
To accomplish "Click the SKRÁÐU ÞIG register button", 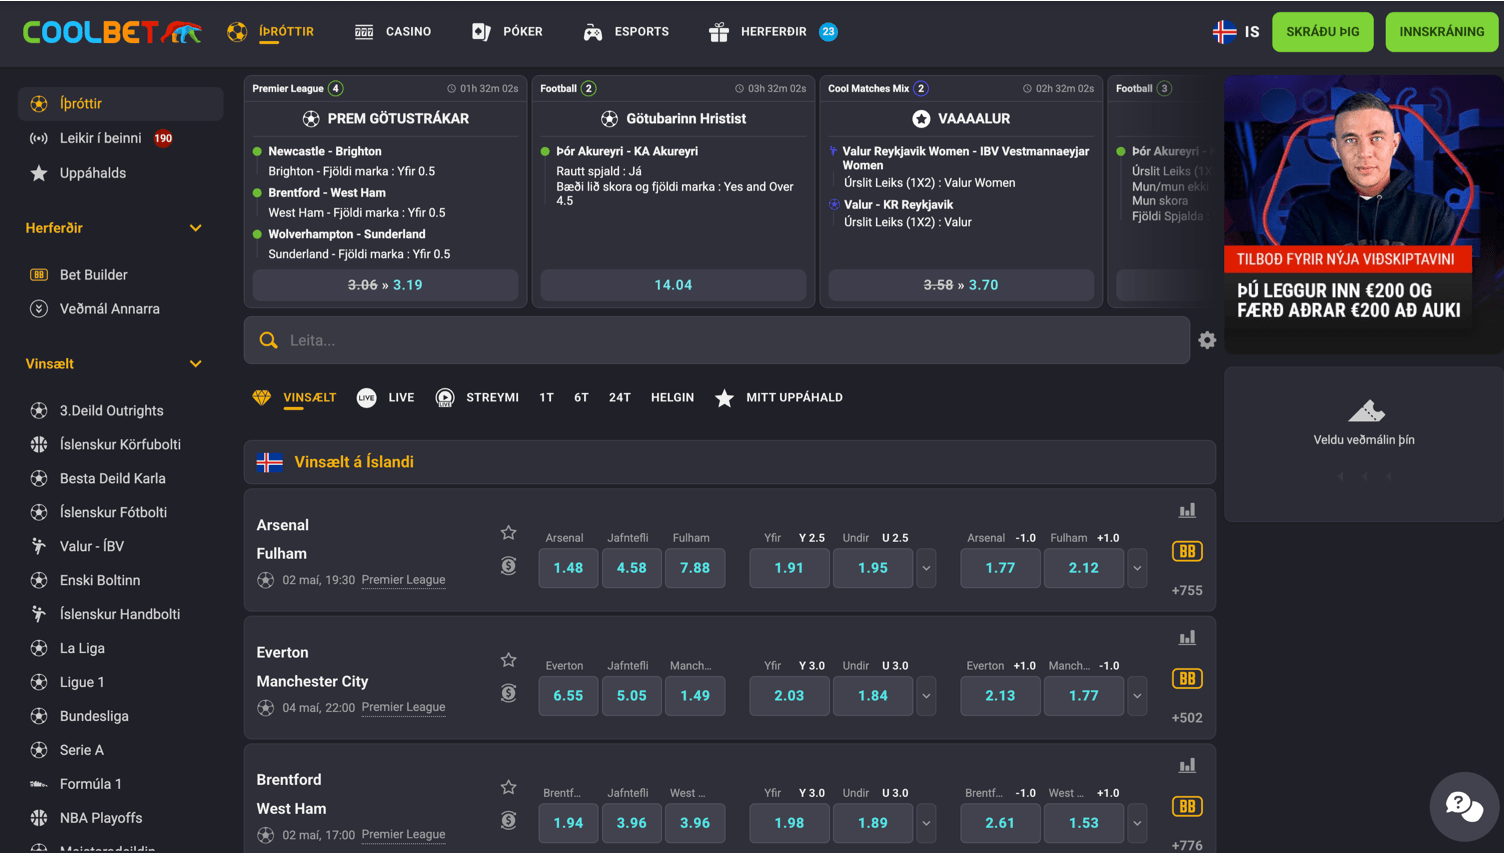I will (1323, 32).
